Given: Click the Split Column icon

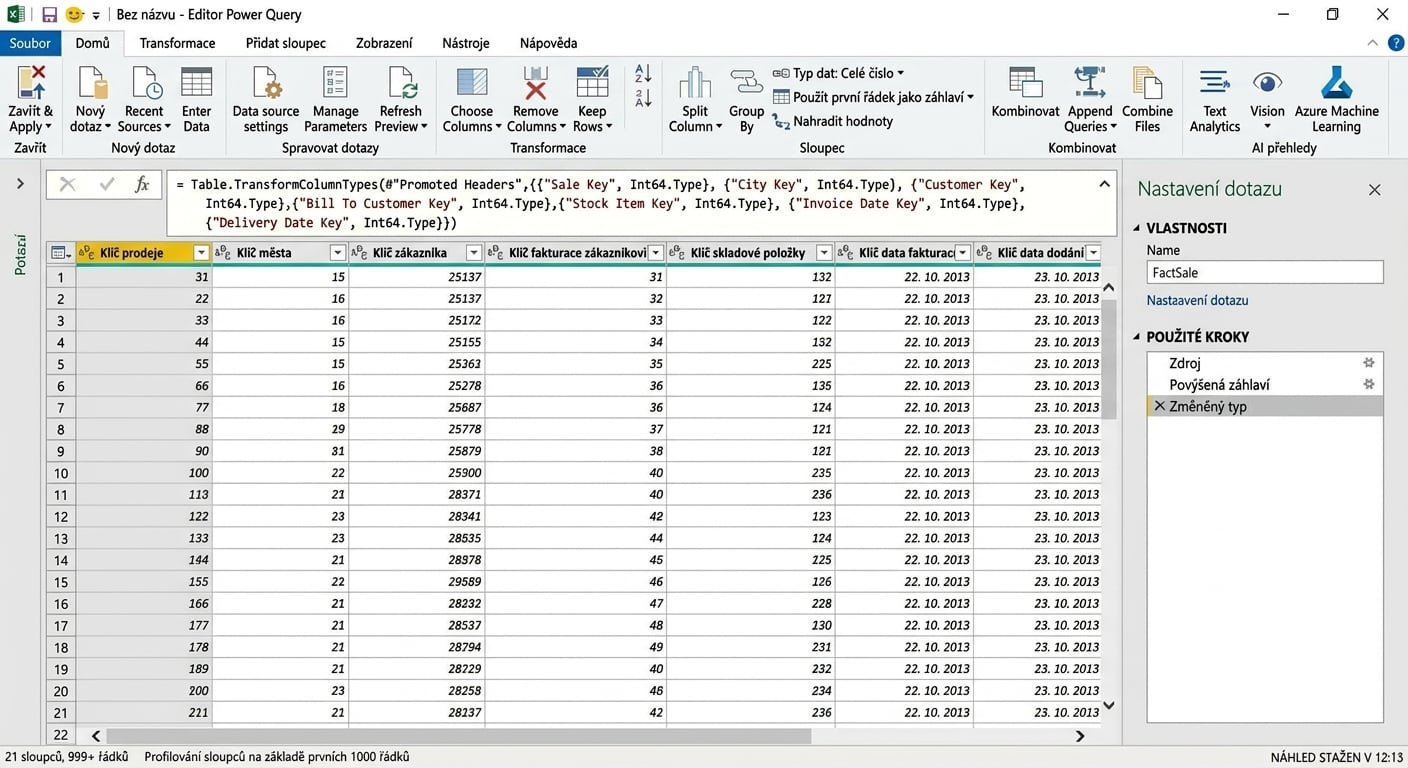Looking at the screenshot, I should (694, 84).
